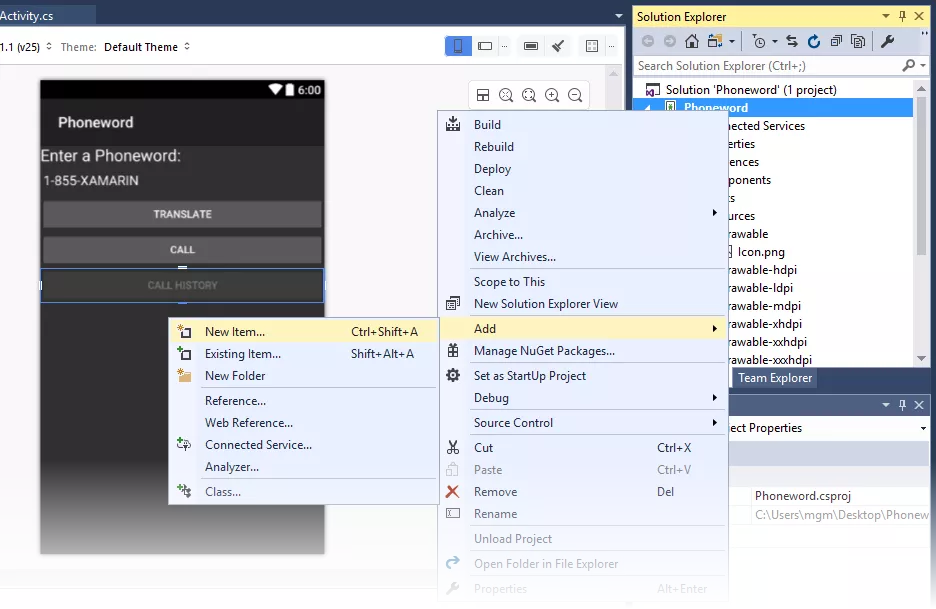Viewport: 936px width, 609px height.
Task: Click the designer split layout icon
Action: point(483,95)
